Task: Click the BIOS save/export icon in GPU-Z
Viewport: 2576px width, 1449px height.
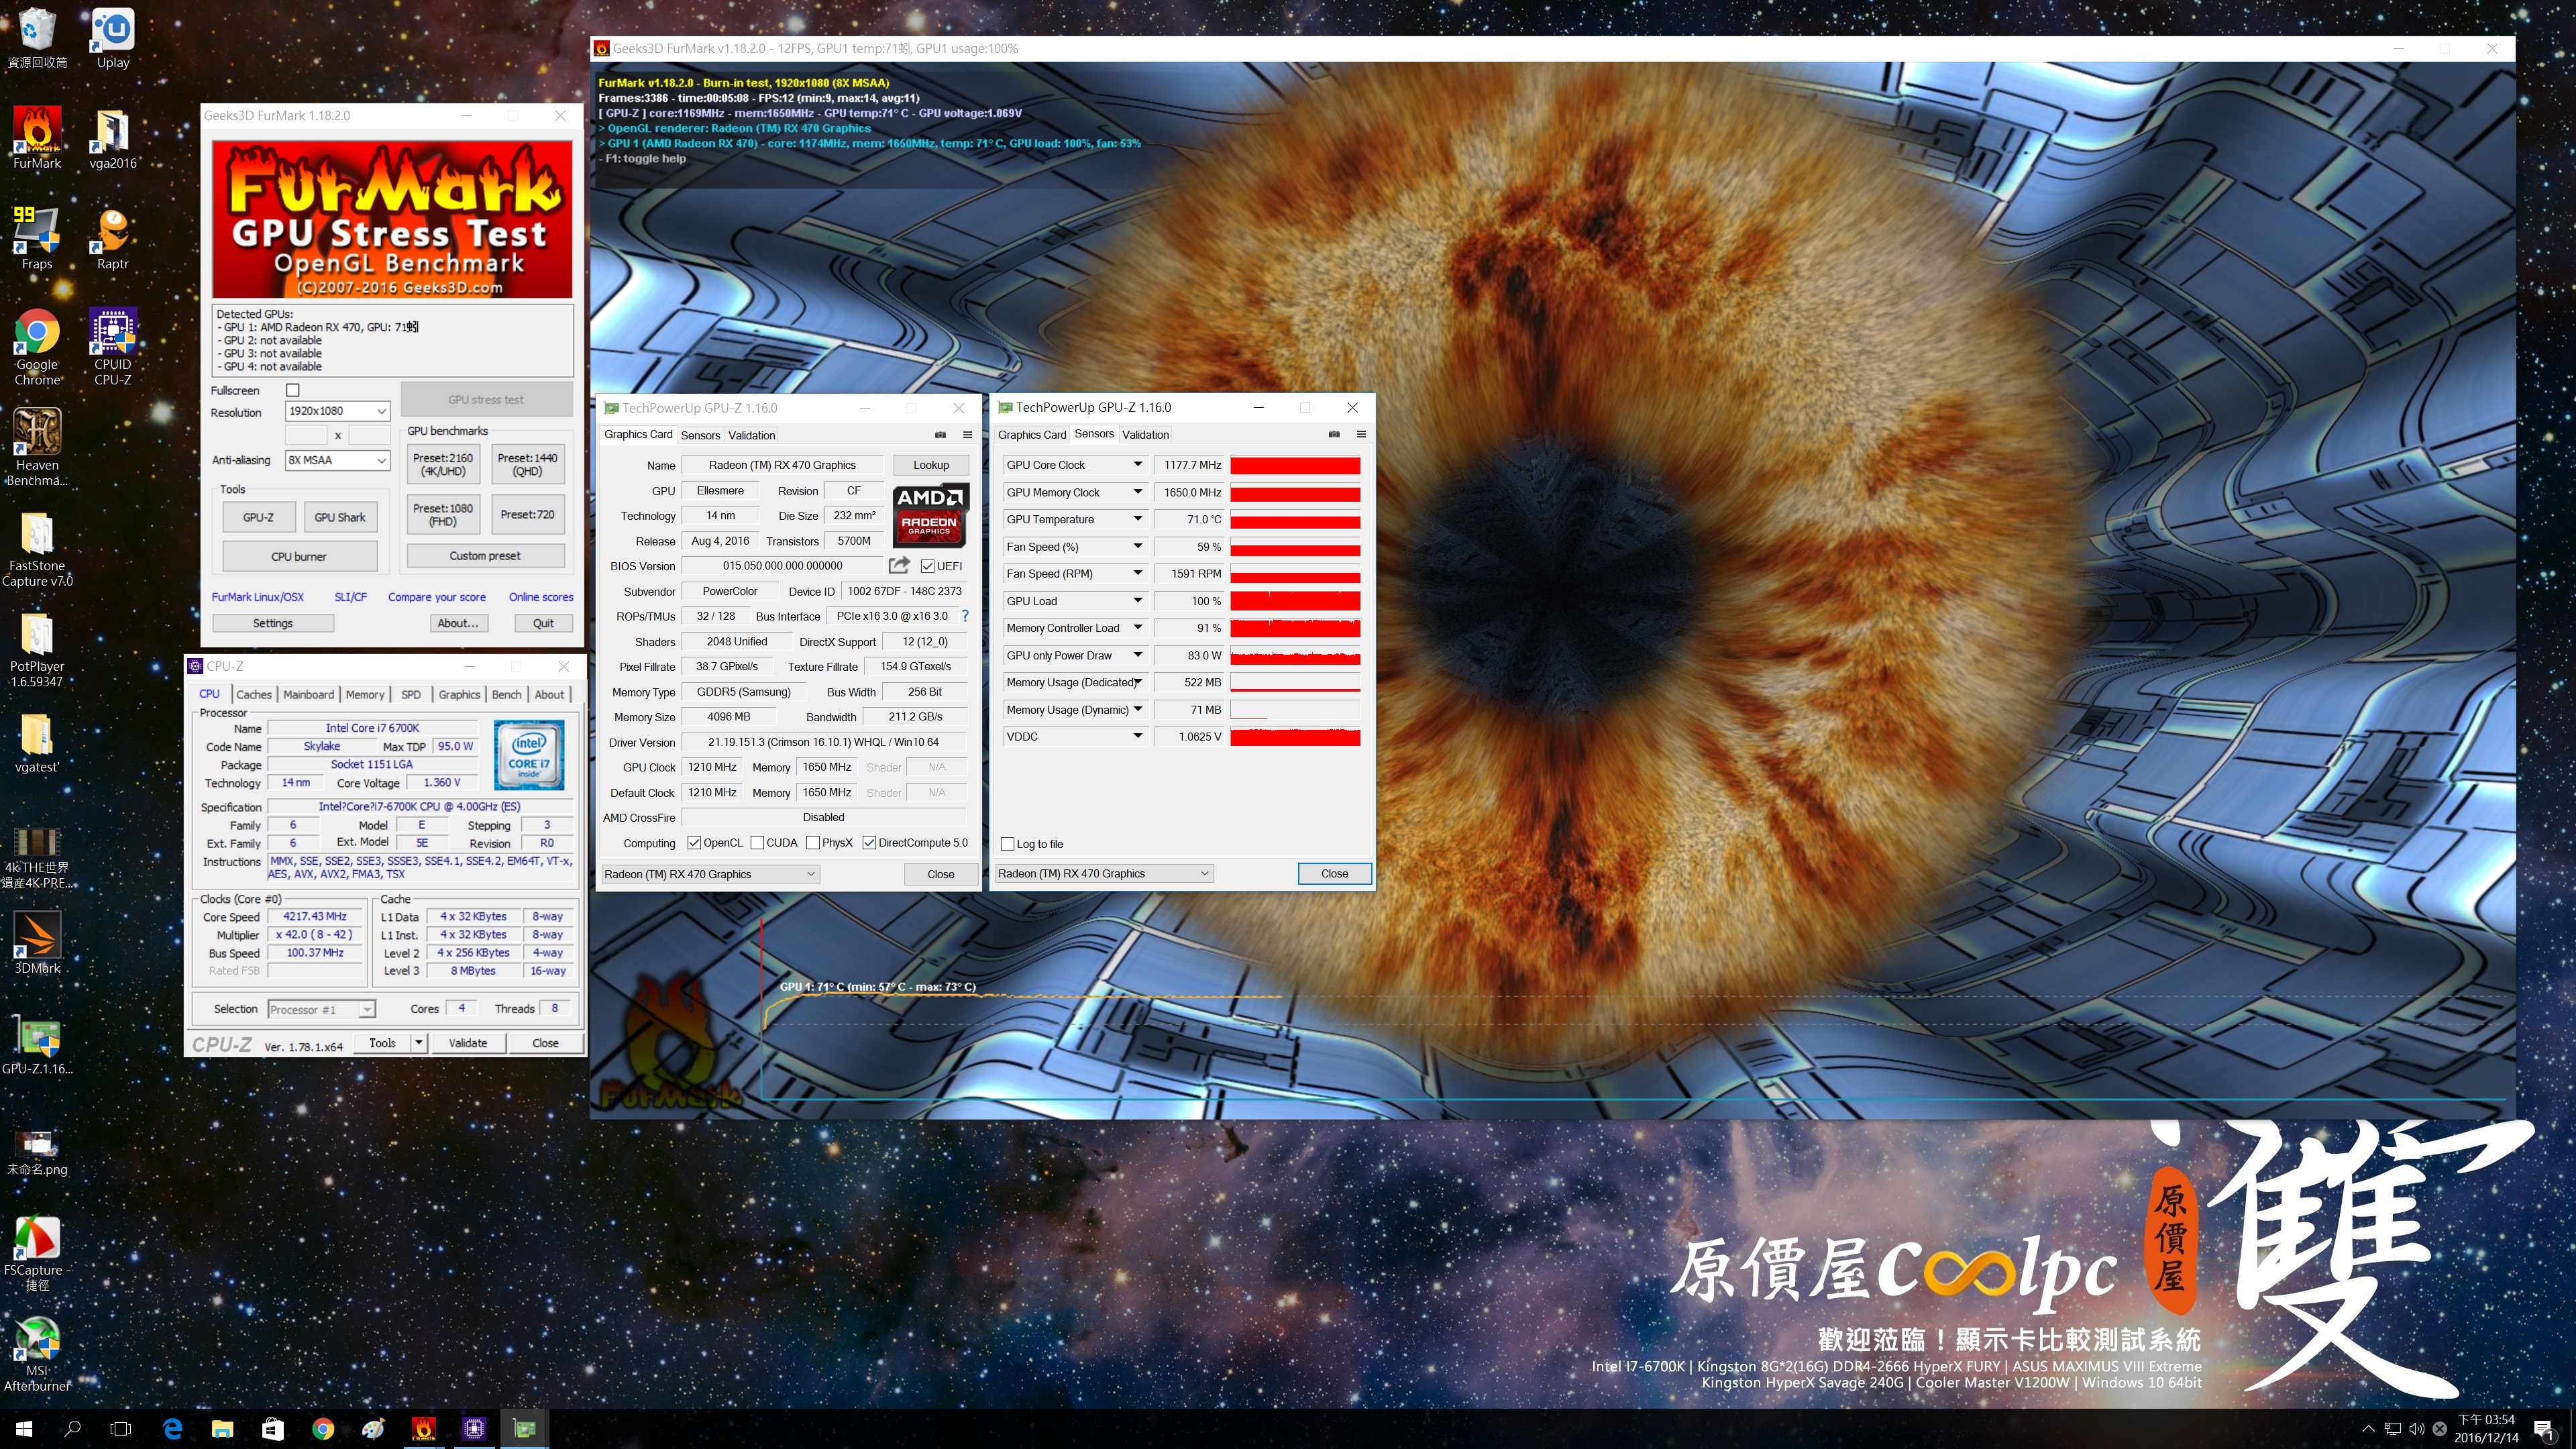Action: tap(899, 565)
